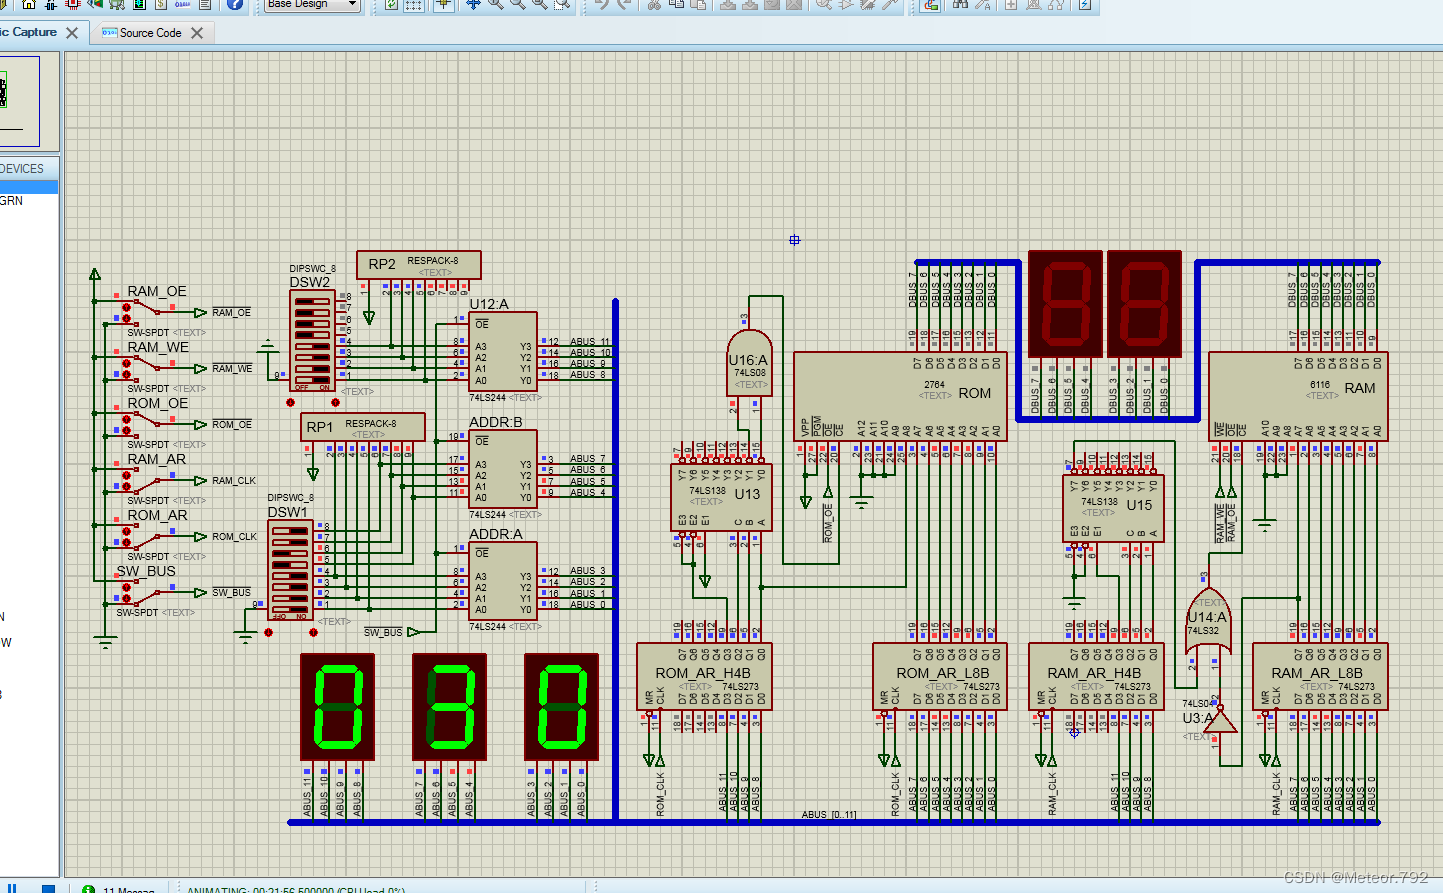This screenshot has width=1443, height=893.
Task: Click the messages count in status bar
Action: pyautogui.click(x=128, y=889)
